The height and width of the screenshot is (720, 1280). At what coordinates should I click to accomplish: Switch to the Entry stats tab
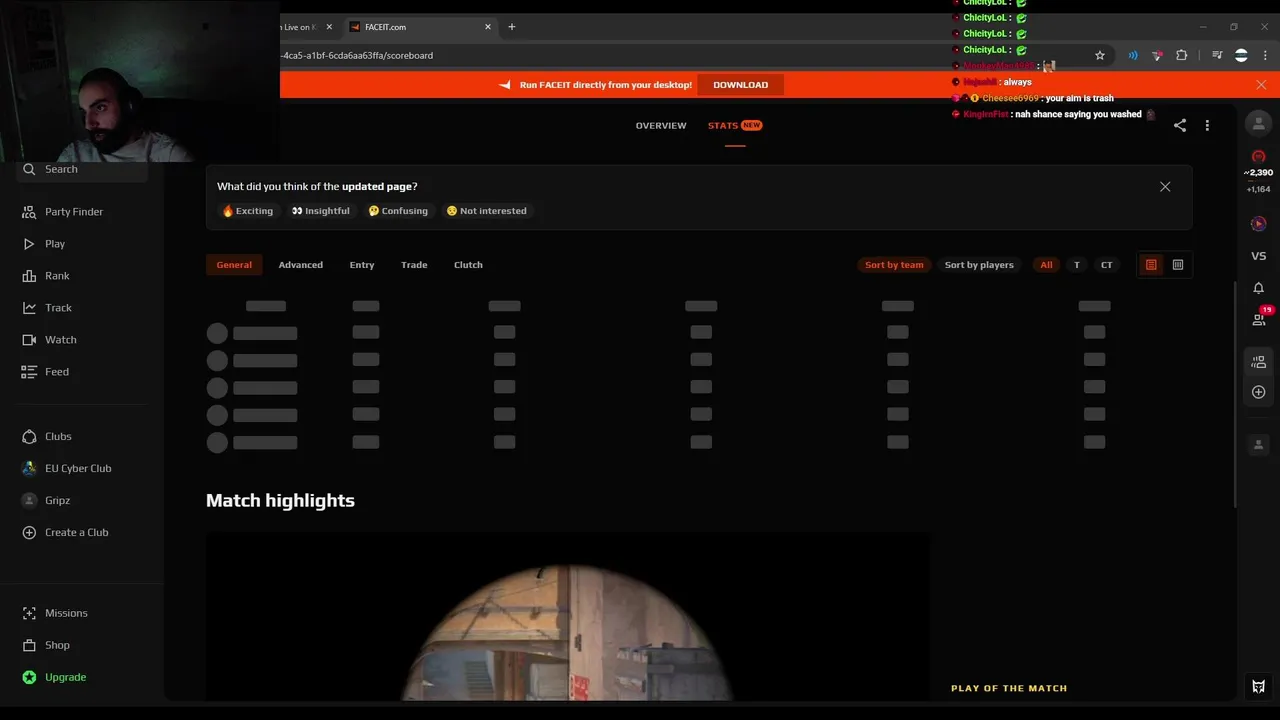[362, 265]
